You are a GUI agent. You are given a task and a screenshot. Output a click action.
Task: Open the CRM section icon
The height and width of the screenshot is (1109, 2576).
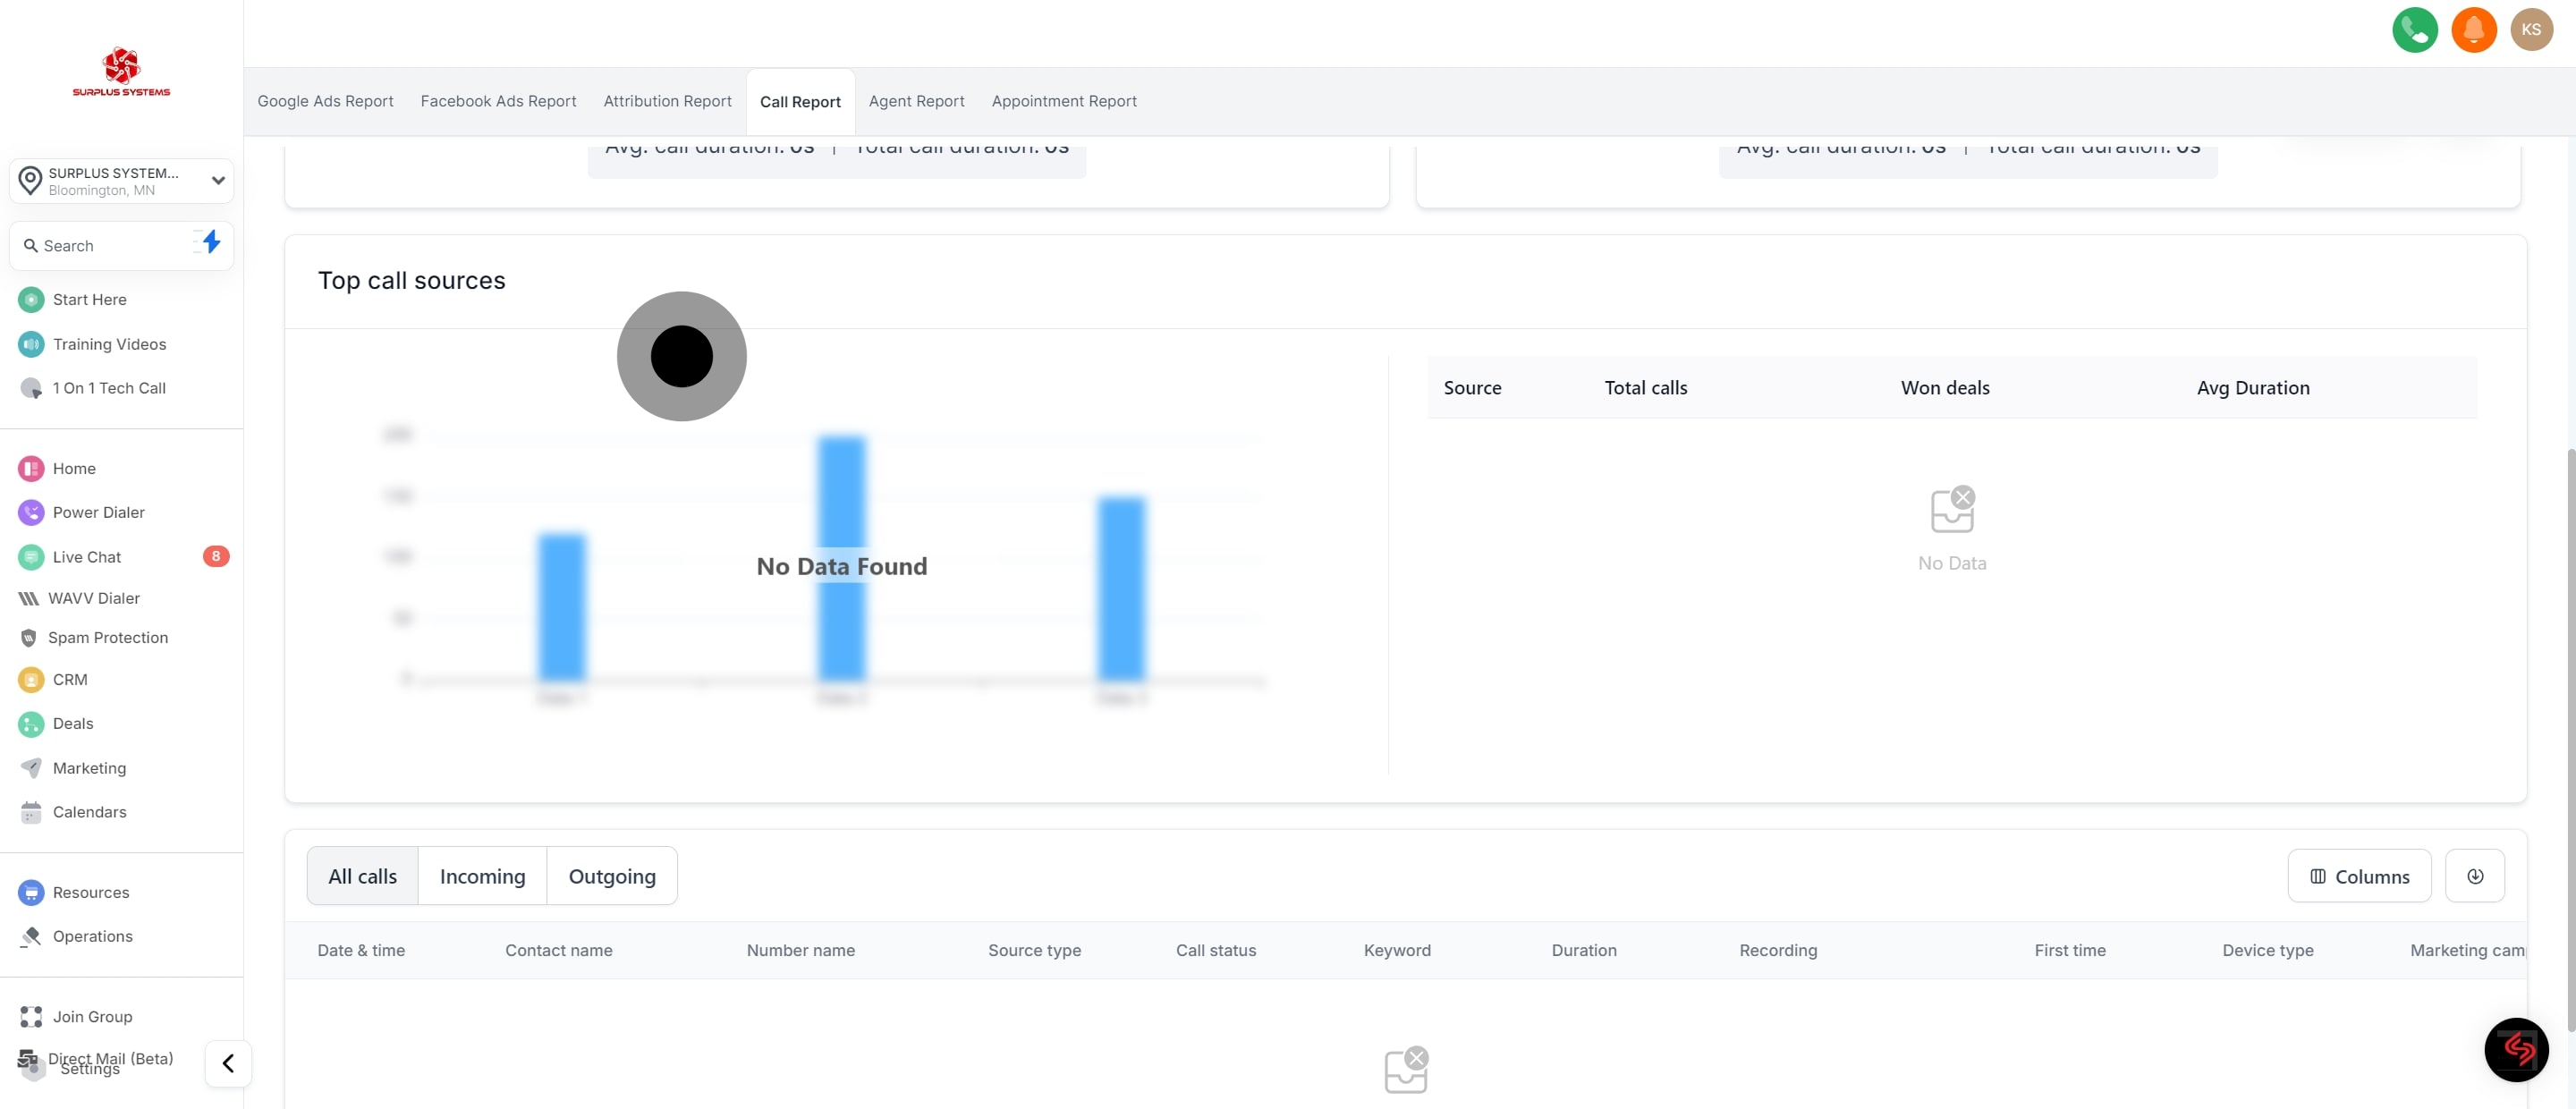30,679
